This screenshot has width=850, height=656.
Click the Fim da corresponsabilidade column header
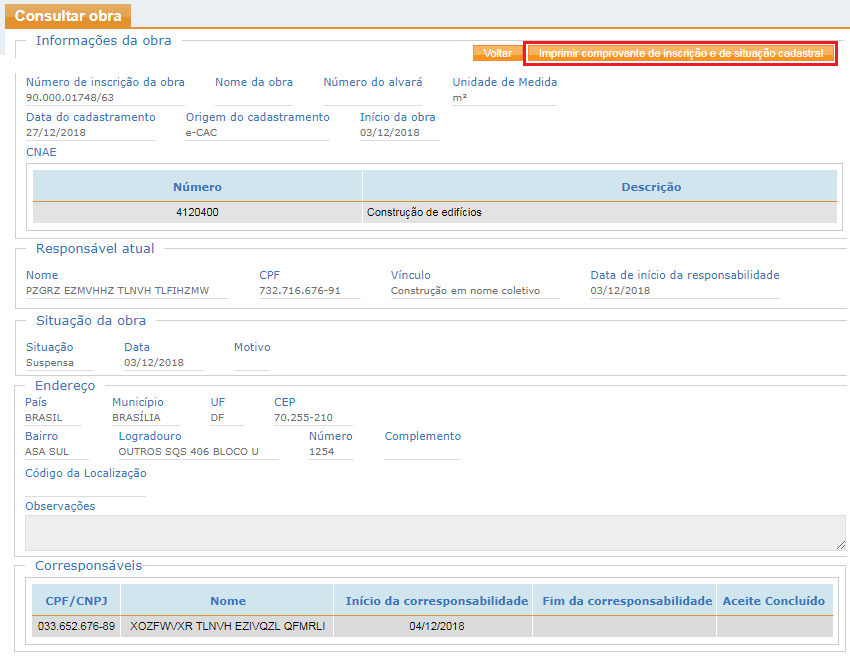click(x=625, y=601)
